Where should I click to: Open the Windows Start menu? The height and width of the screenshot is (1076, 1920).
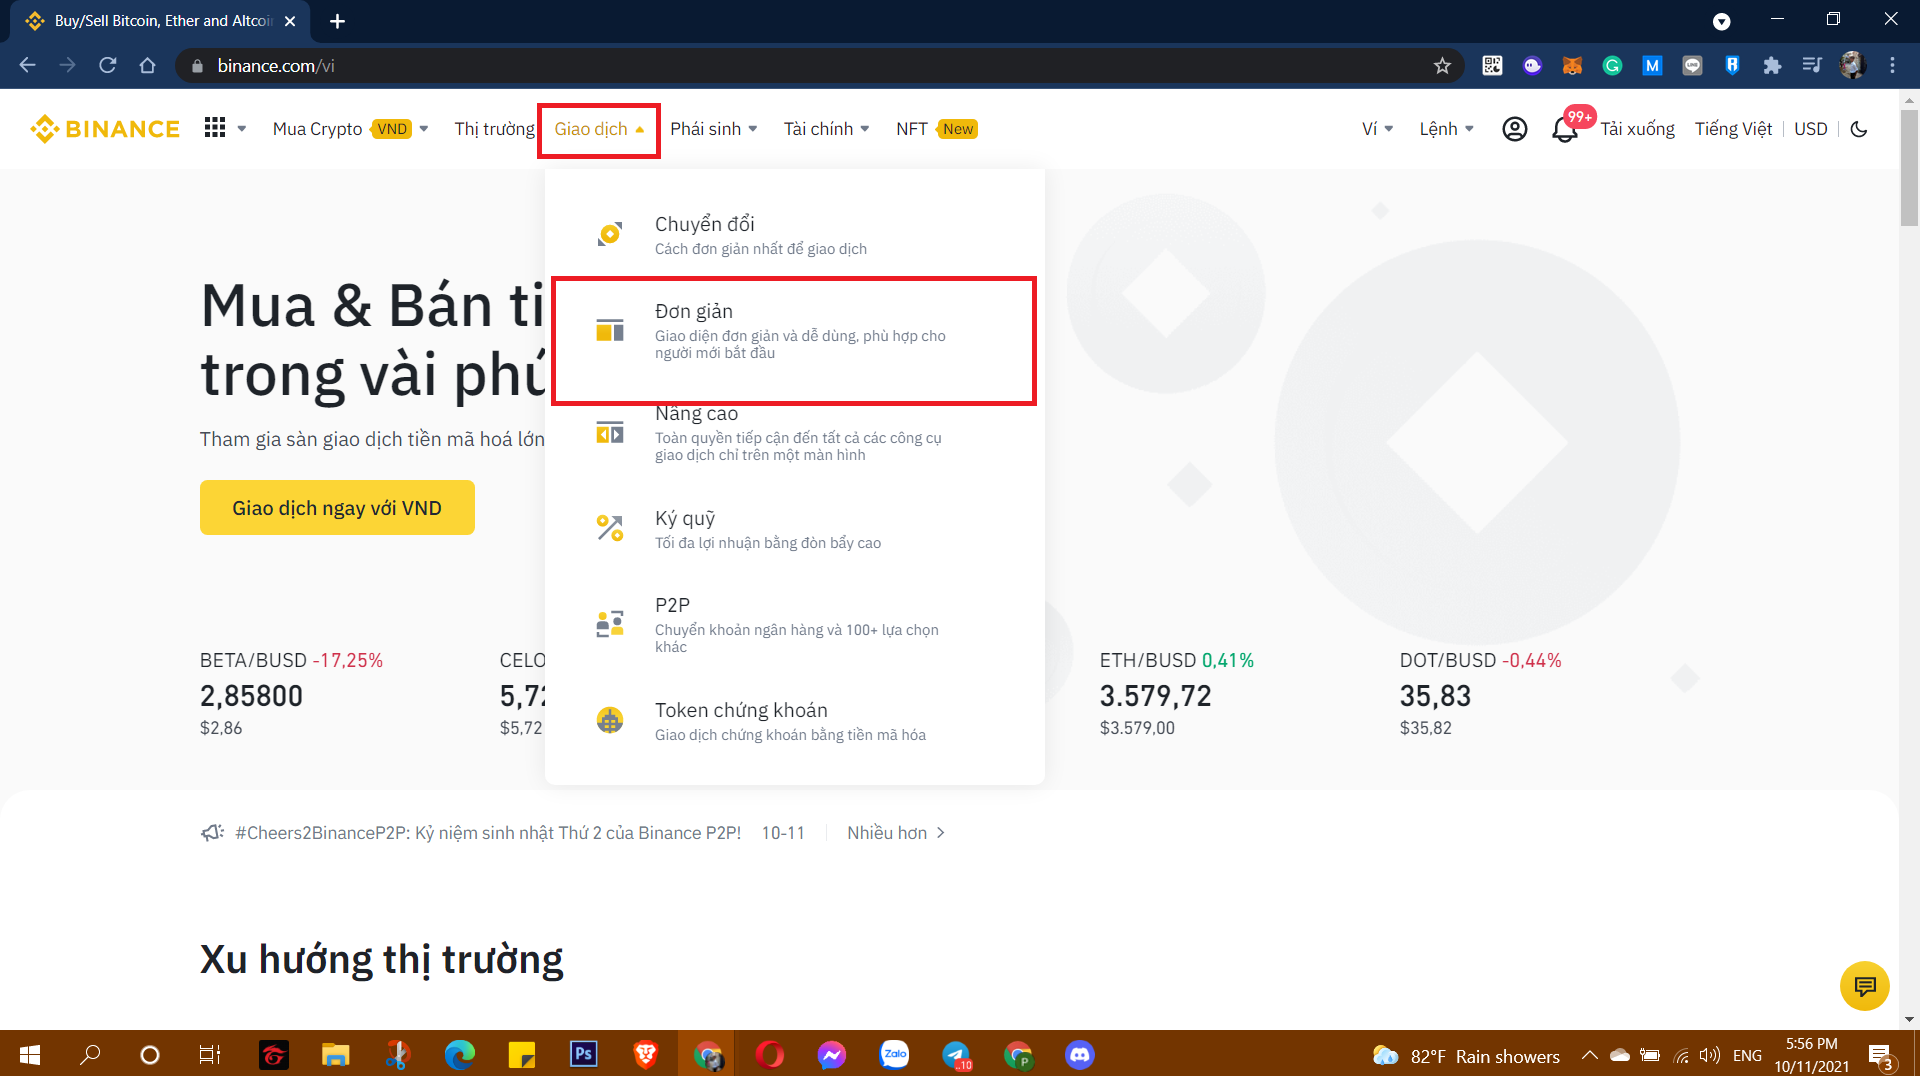click(x=30, y=1055)
